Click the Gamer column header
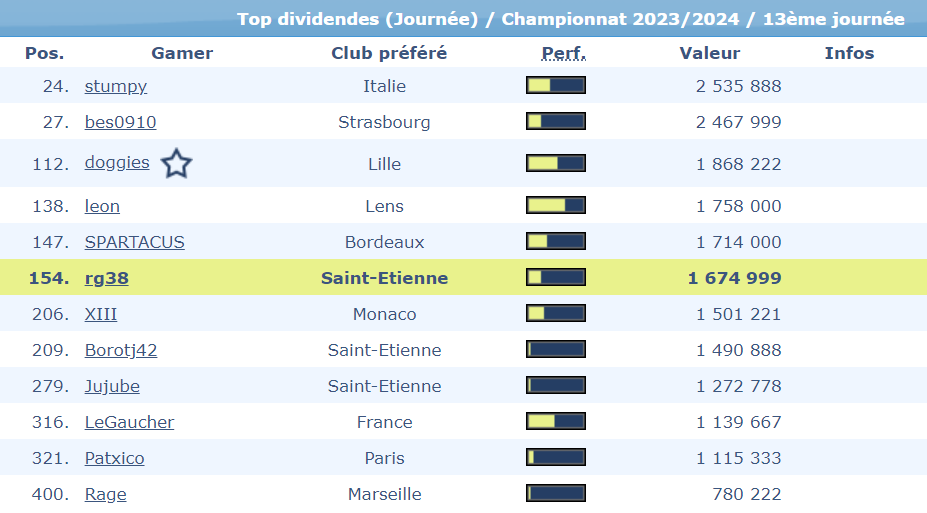Image resolution: width=927 pixels, height=513 pixels. coord(182,53)
